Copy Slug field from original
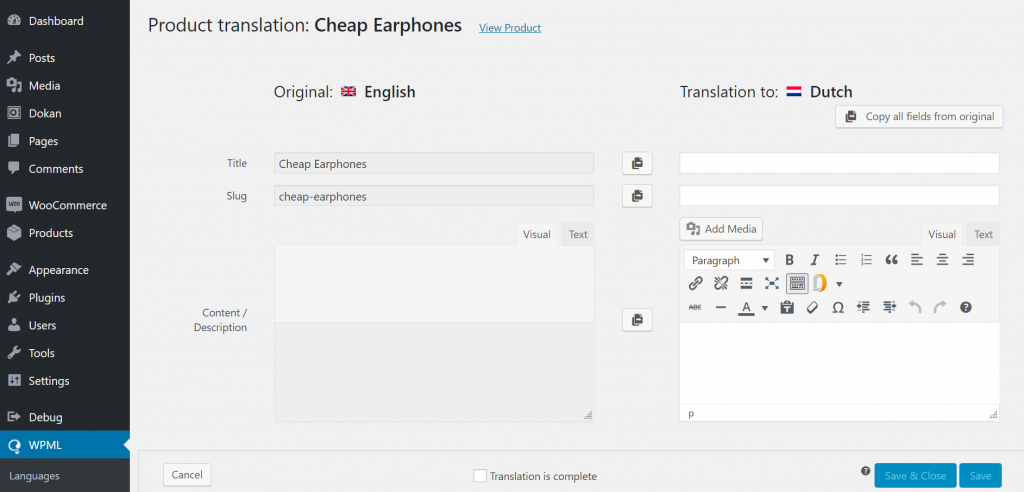Image resolution: width=1024 pixels, height=492 pixels. (x=637, y=195)
